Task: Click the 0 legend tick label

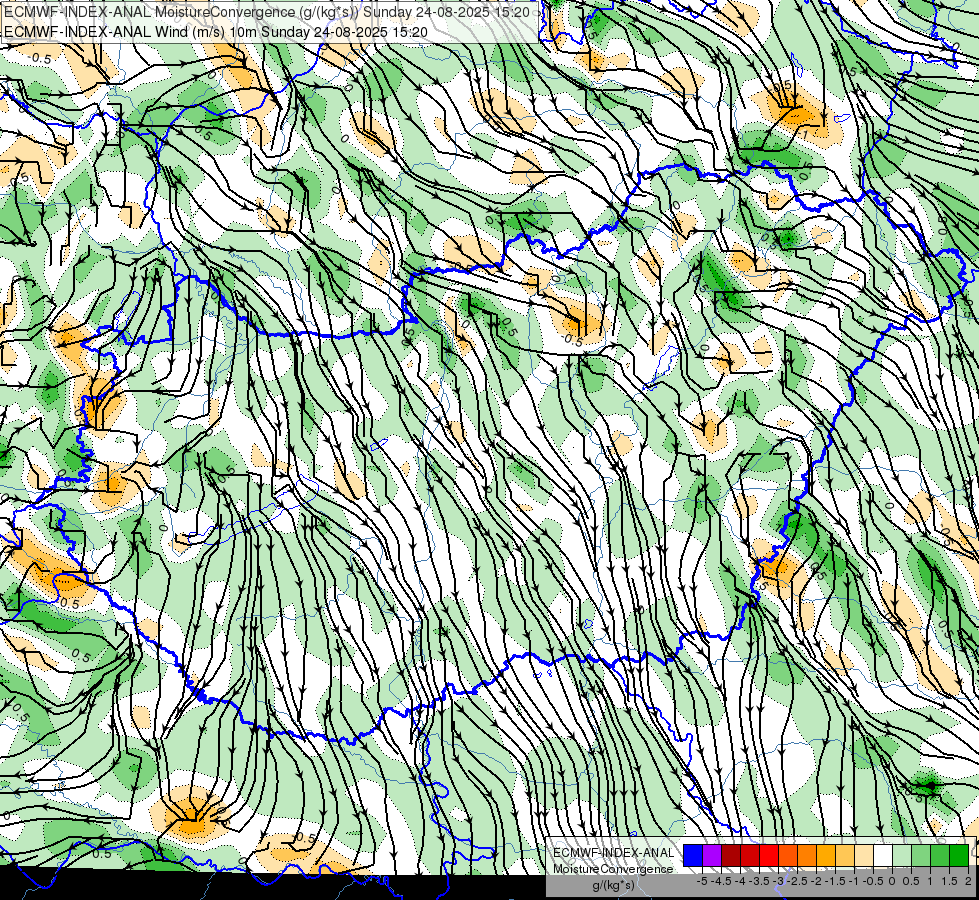Action: [x=892, y=881]
